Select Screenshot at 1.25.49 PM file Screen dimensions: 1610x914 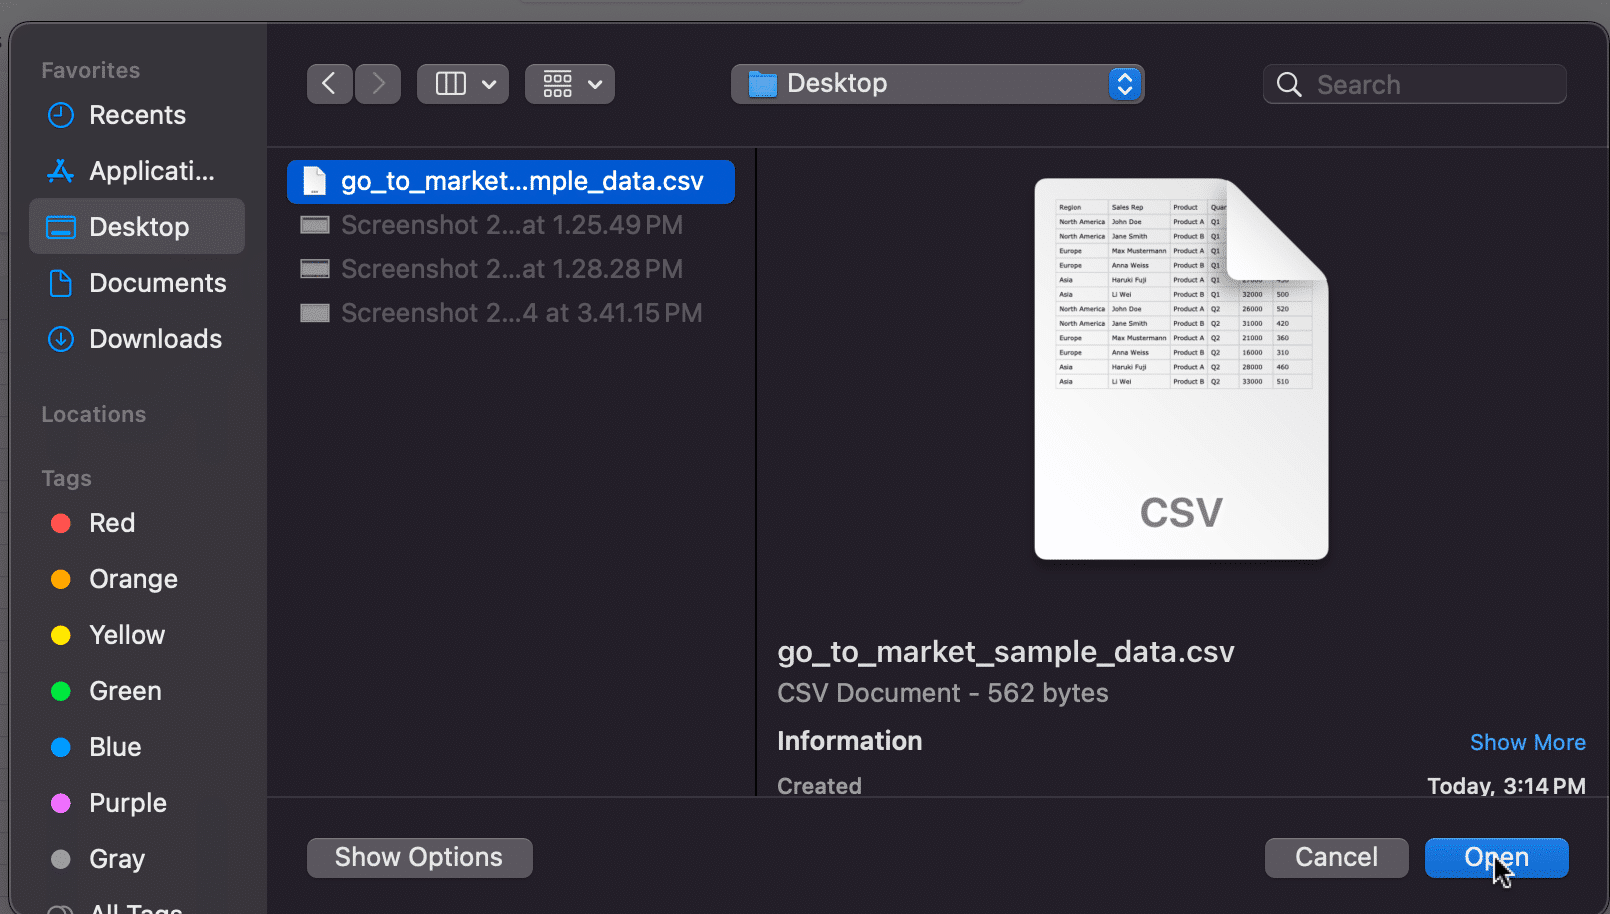coord(511,225)
